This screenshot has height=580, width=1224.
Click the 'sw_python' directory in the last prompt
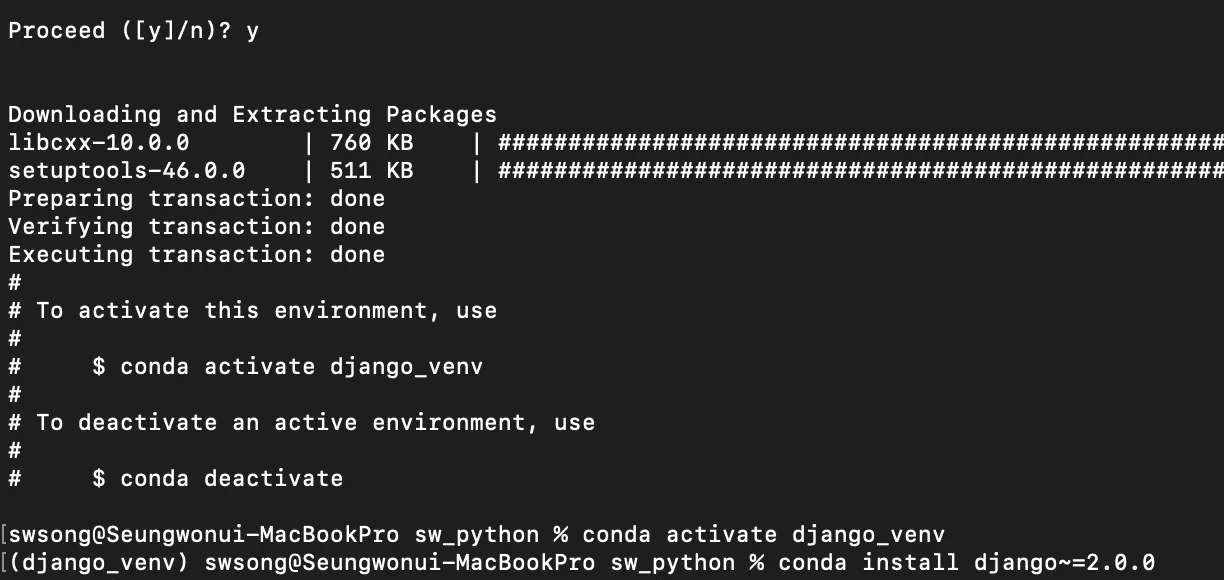[672, 563]
